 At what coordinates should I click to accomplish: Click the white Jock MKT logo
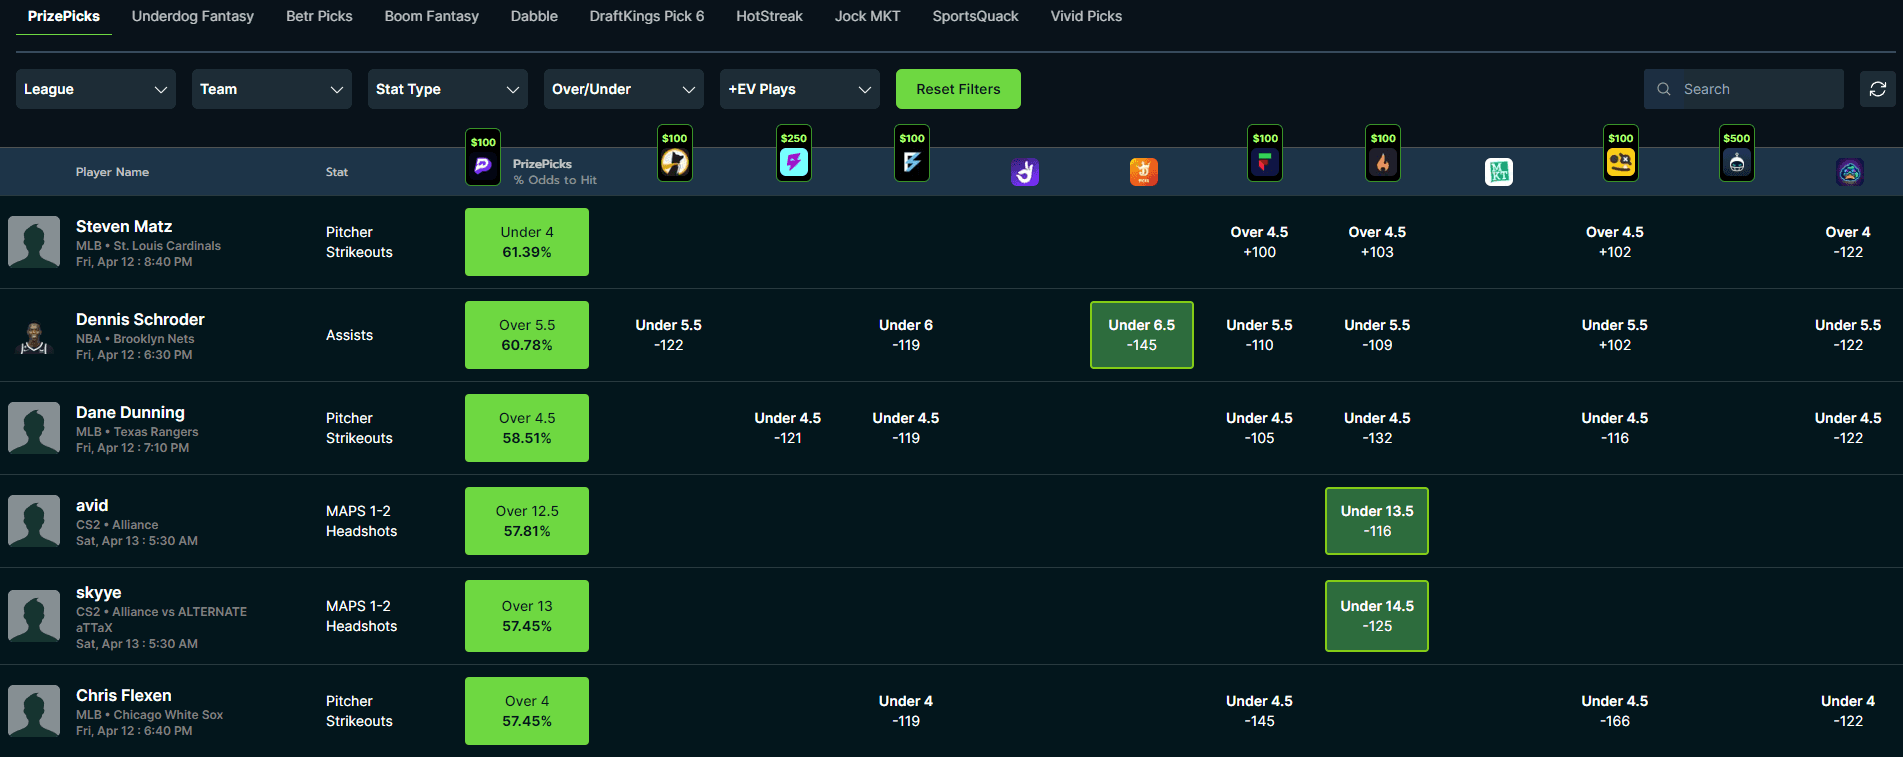coord(1498,172)
